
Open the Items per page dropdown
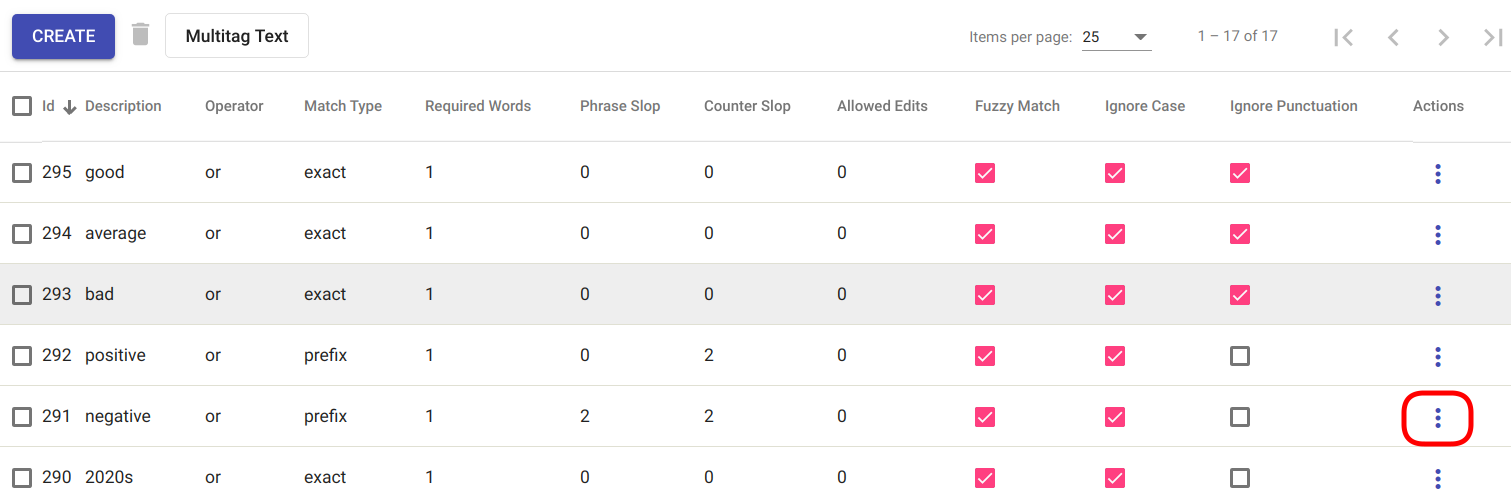click(x=1116, y=37)
